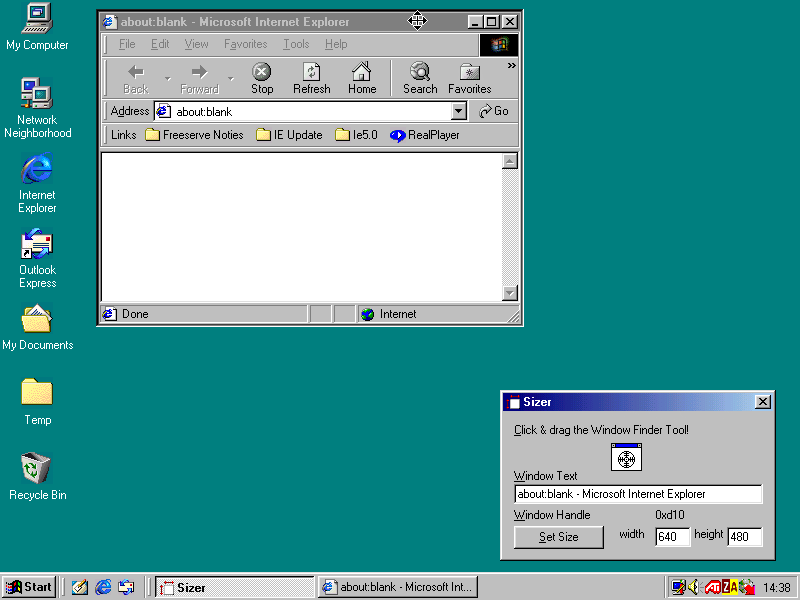Click the scrollbar down arrow in browser
Image resolution: width=800 pixels, height=600 pixels.
click(x=510, y=293)
